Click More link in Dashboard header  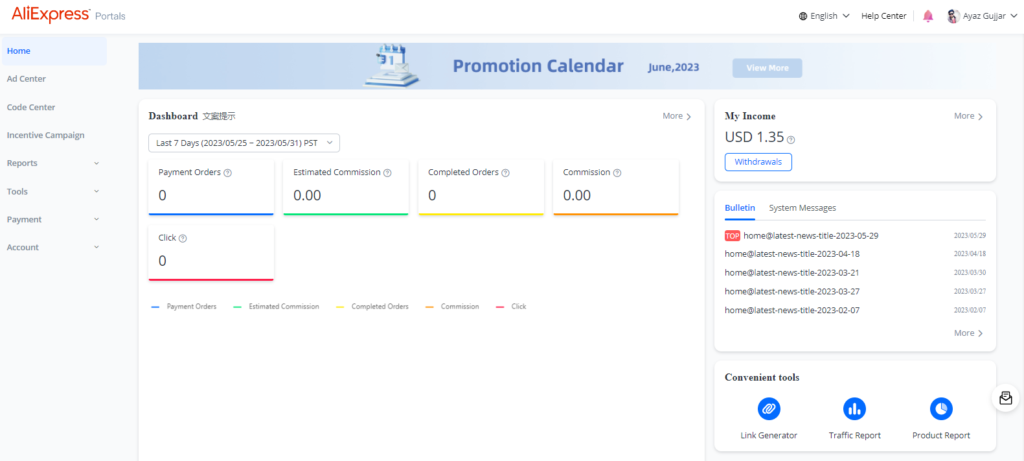pyautogui.click(x=677, y=116)
